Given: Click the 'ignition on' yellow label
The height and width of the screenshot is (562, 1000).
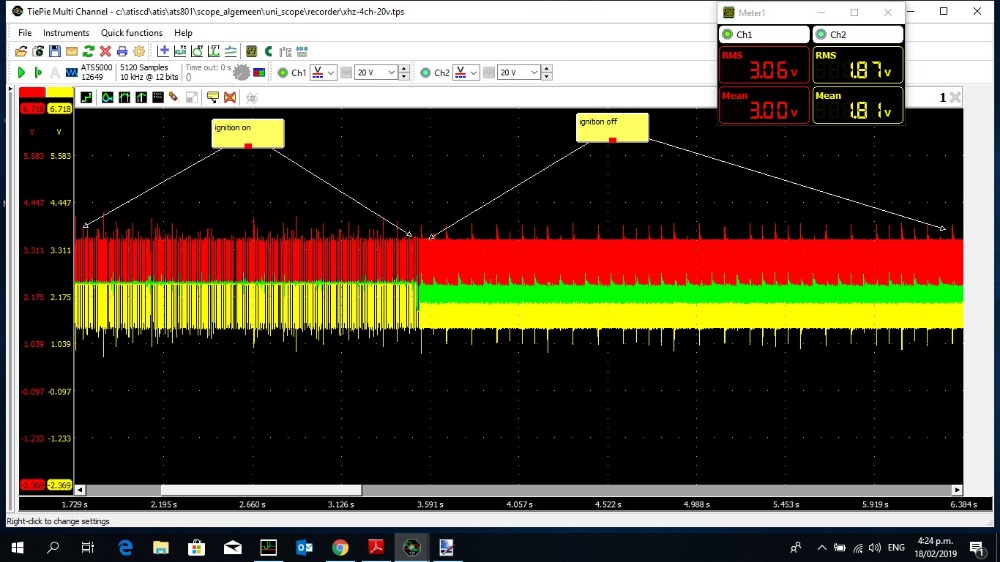Looking at the screenshot, I should pyautogui.click(x=247, y=133).
